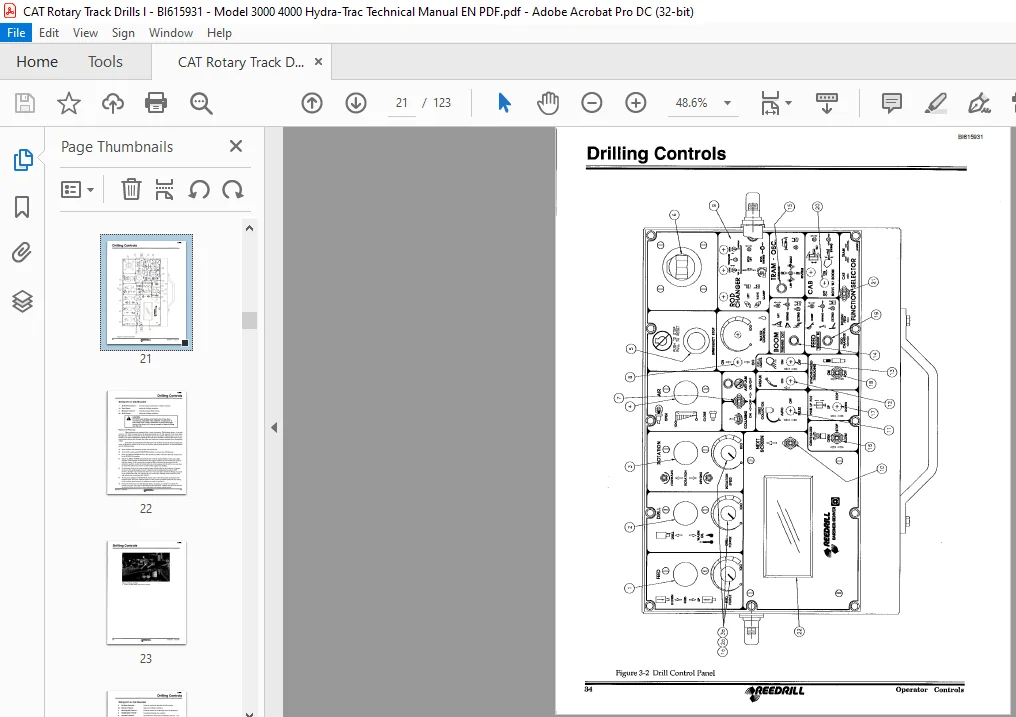Activate the Hand pan tool

[548, 103]
